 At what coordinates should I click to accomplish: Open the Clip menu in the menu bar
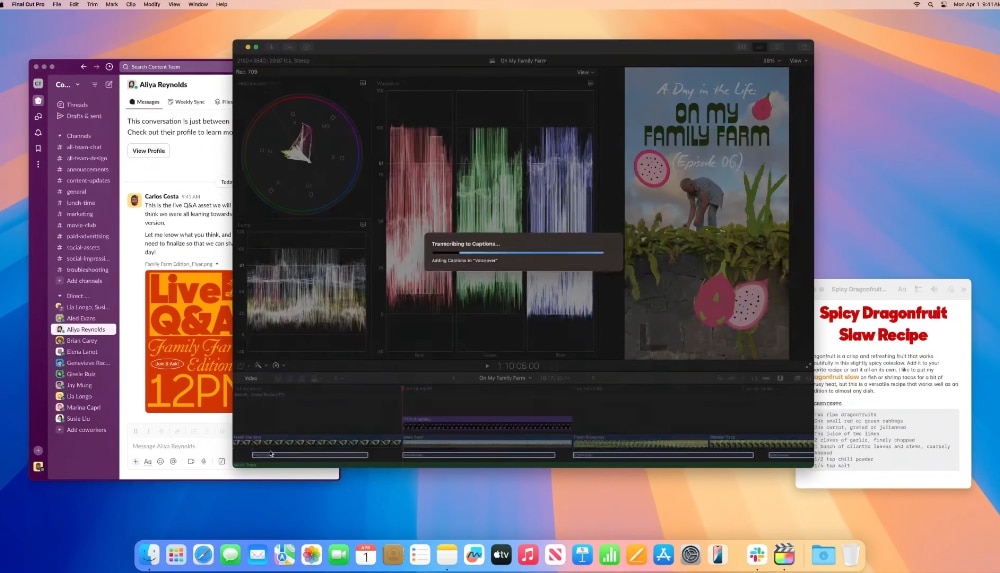(131, 4)
